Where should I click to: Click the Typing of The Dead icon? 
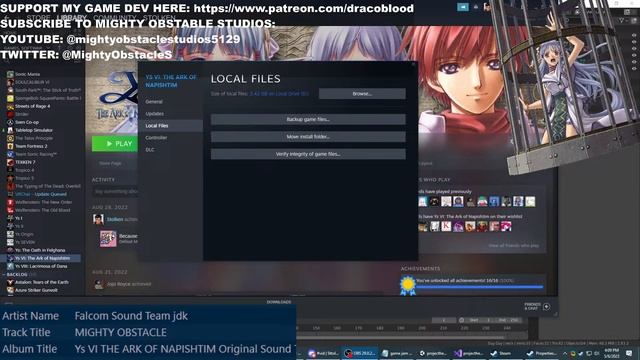point(10,186)
